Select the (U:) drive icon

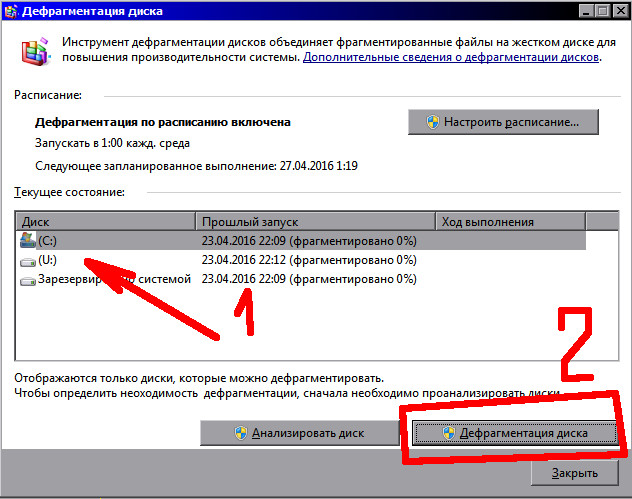tap(27, 260)
